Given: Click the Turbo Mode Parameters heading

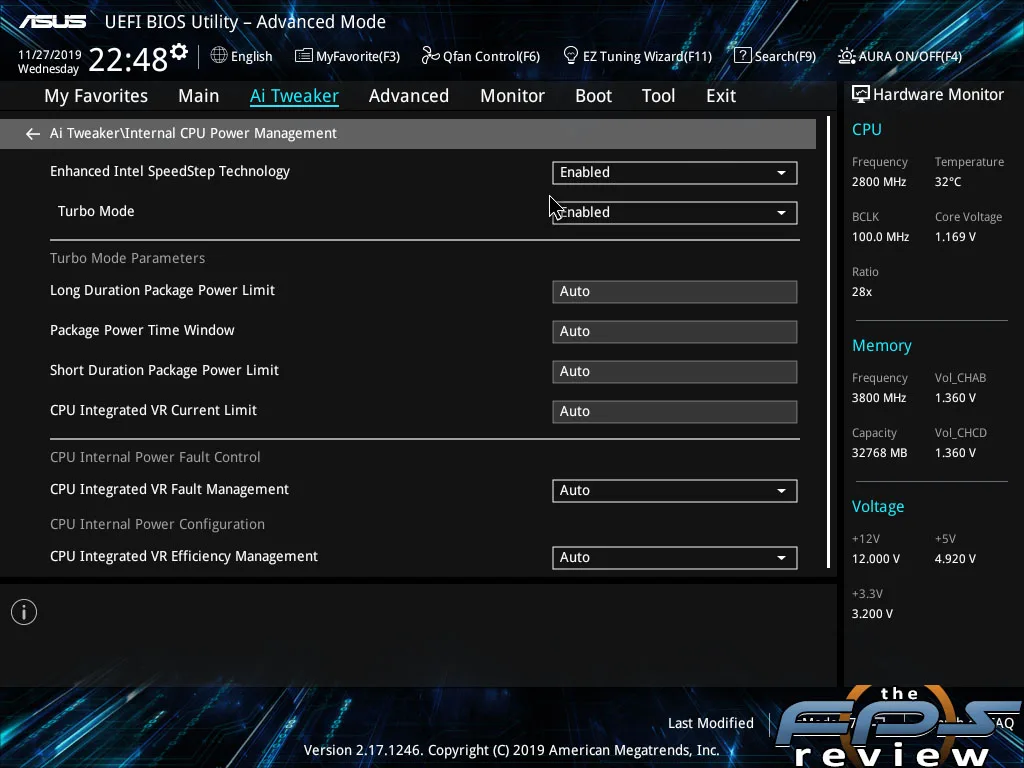Looking at the screenshot, I should [127, 258].
